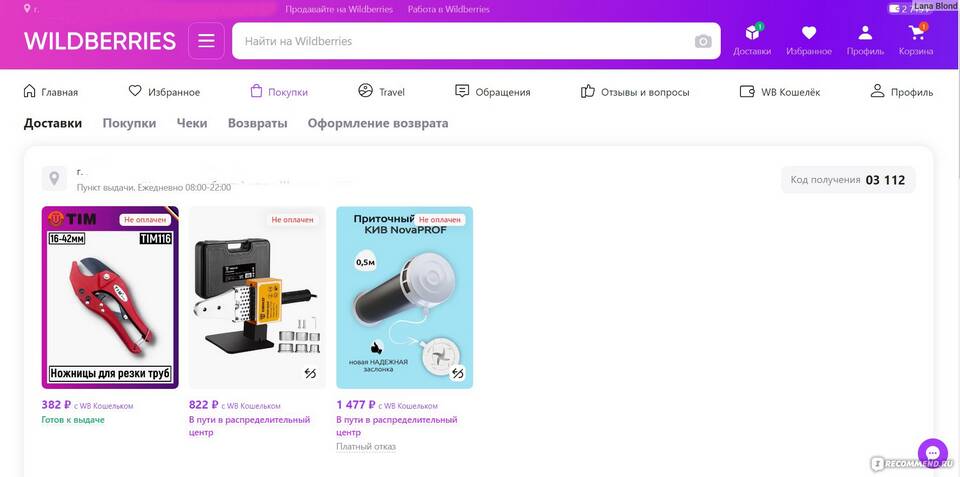Click Не оплачен badge on TIM scissors
The width and height of the screenshot is (960, 477).
[145, 219]
